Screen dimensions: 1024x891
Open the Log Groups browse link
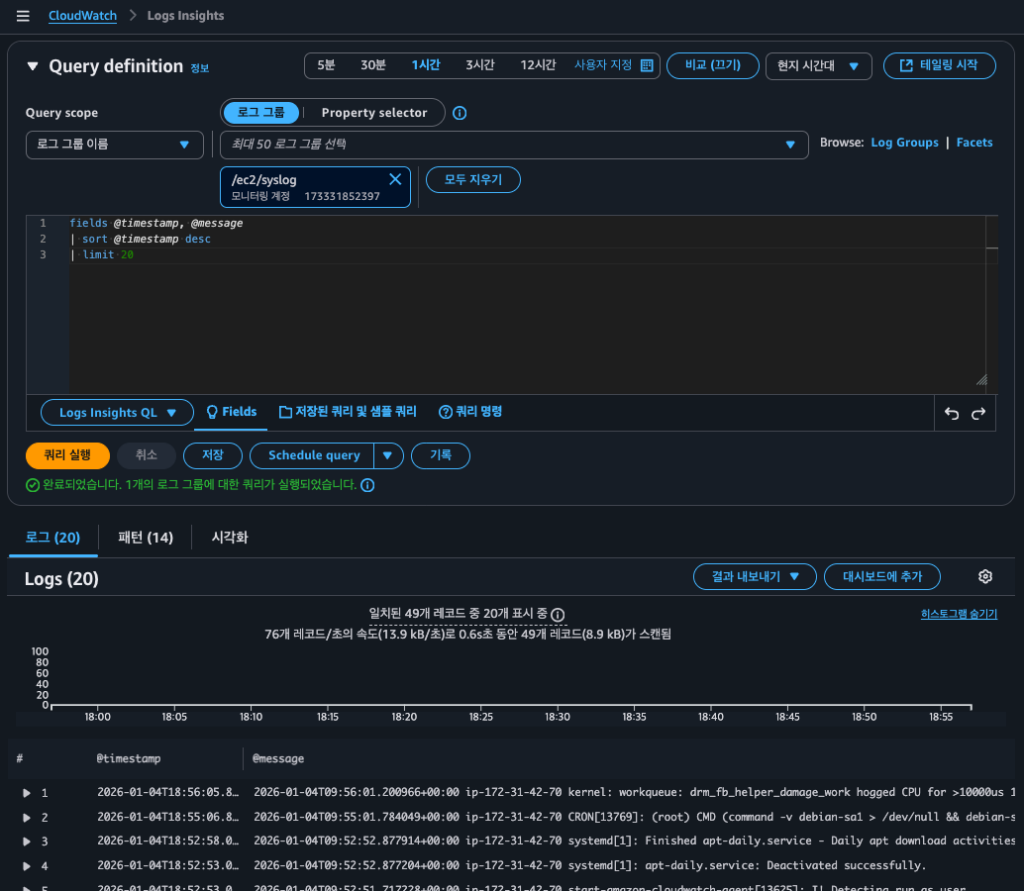click(904, 143)
